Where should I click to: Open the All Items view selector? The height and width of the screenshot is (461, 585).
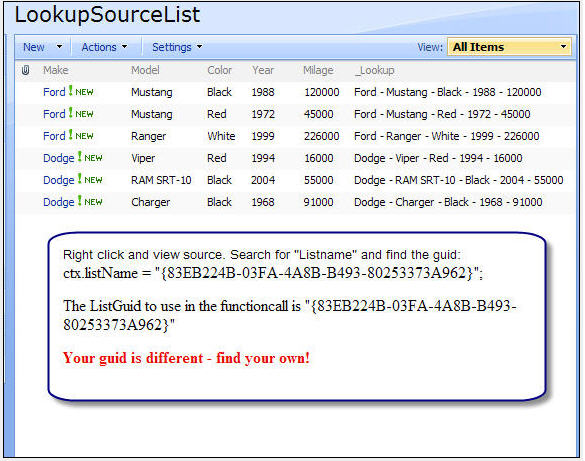click(509, 47)
